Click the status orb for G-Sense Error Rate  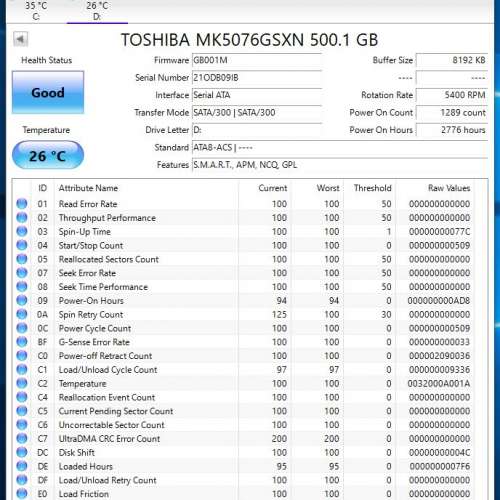click(x=22, y=342)
